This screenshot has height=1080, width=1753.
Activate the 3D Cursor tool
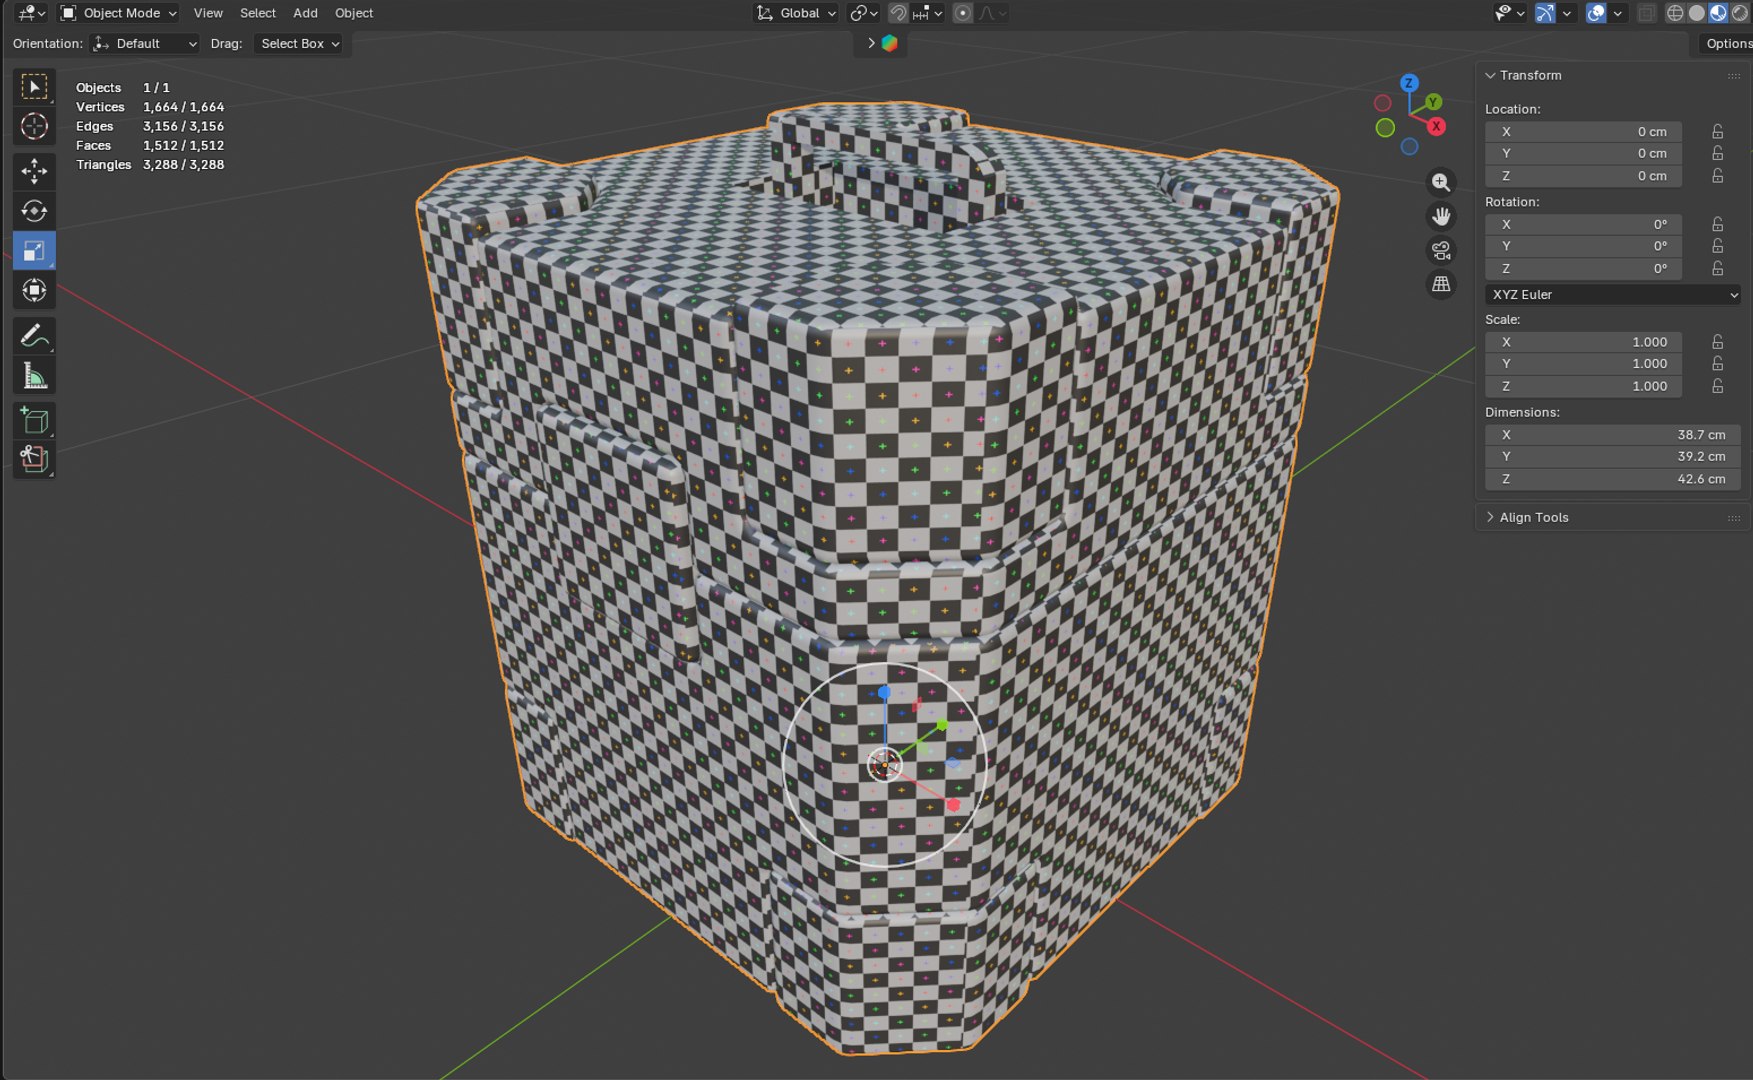point(34,126)
